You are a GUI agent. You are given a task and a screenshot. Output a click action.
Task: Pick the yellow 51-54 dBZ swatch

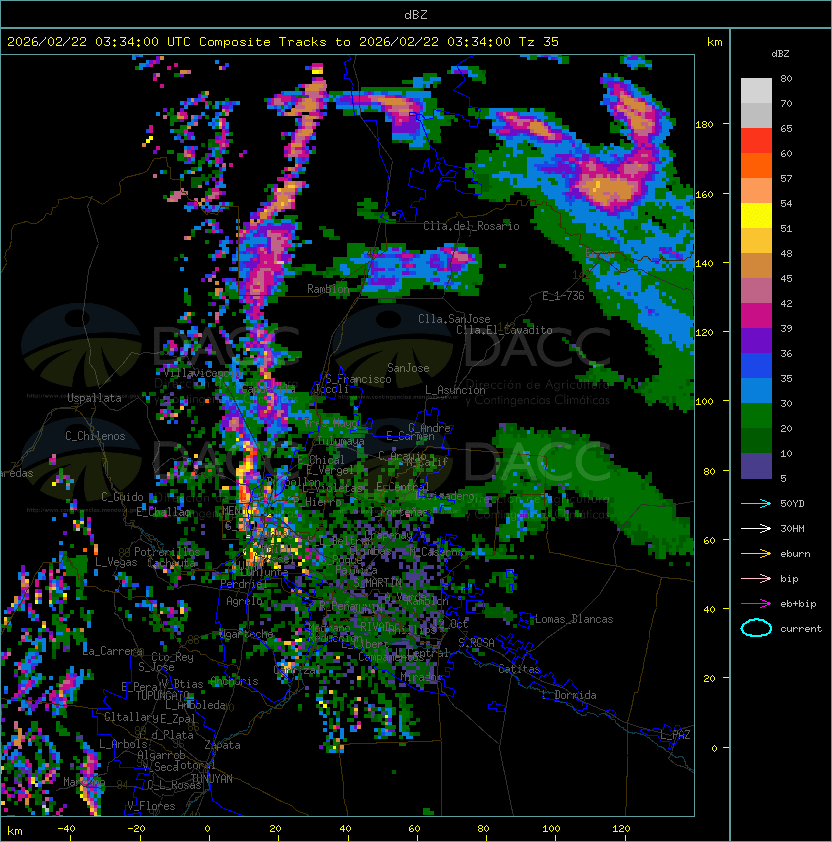point(756,215)
